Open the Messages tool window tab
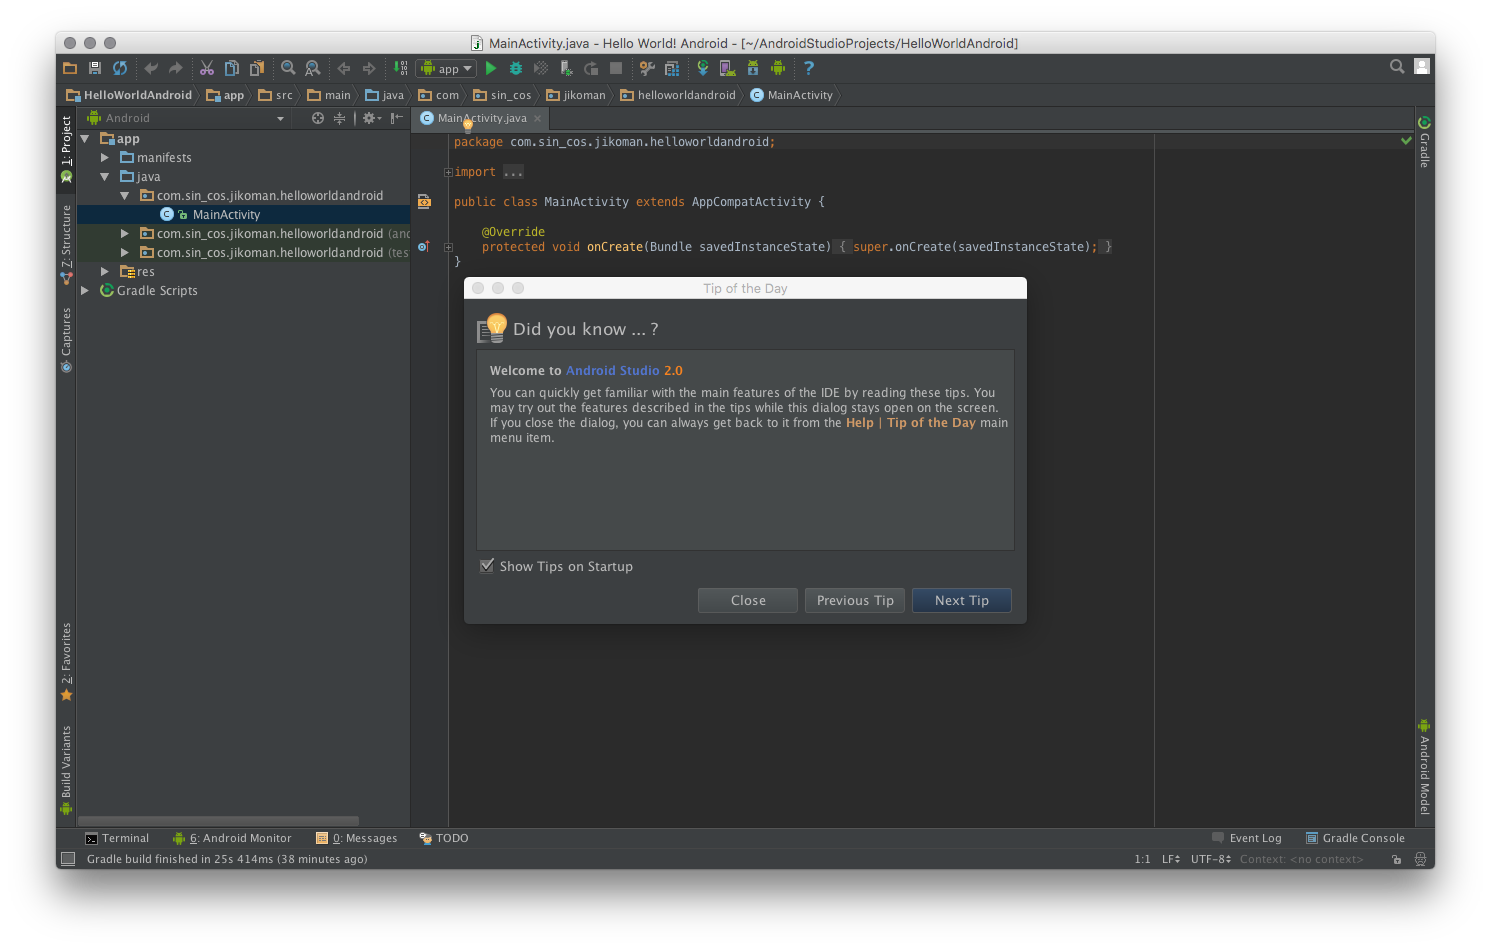Viewport: 1491px width, 949px height. [x=357, y=838]
